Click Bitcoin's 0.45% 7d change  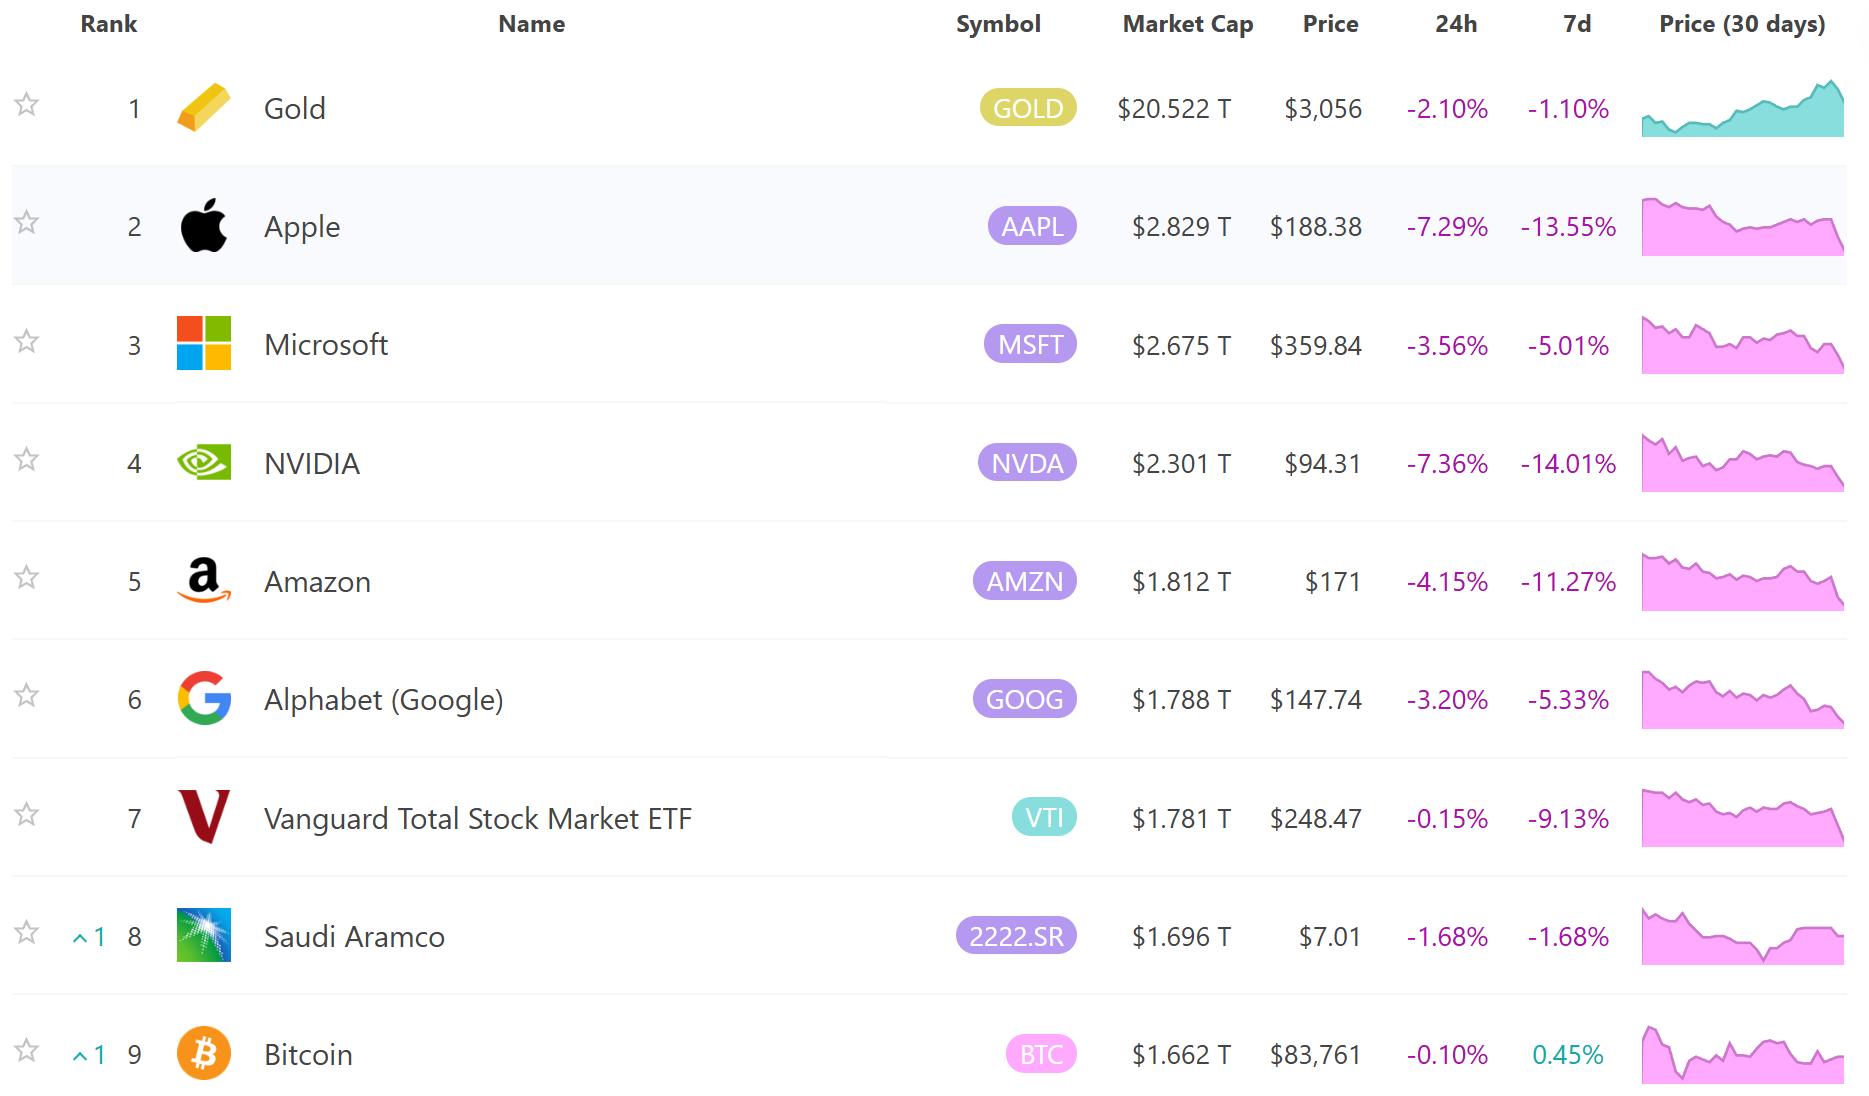click(x=1568, y=1055)
